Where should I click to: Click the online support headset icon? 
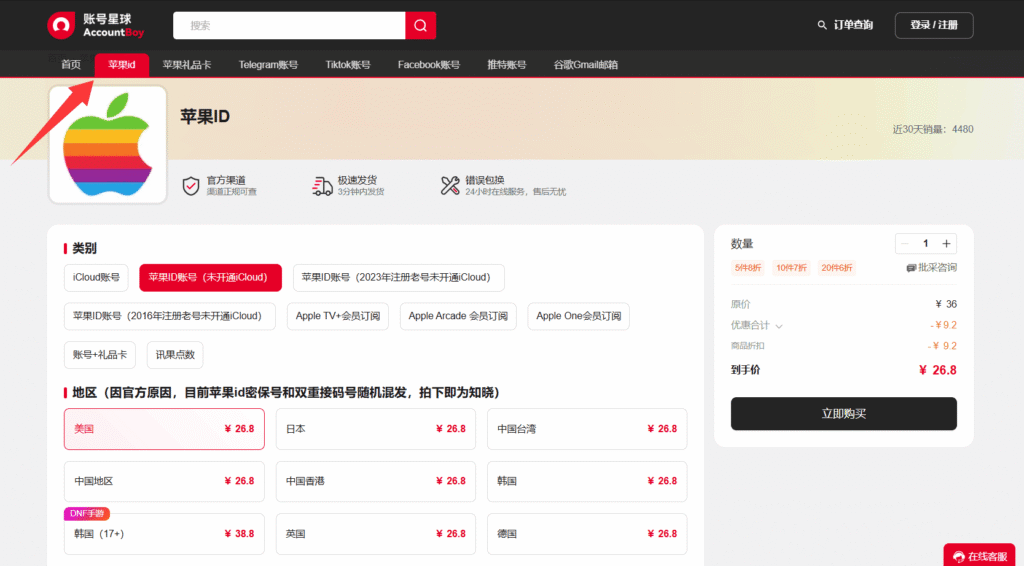(958, 556)
